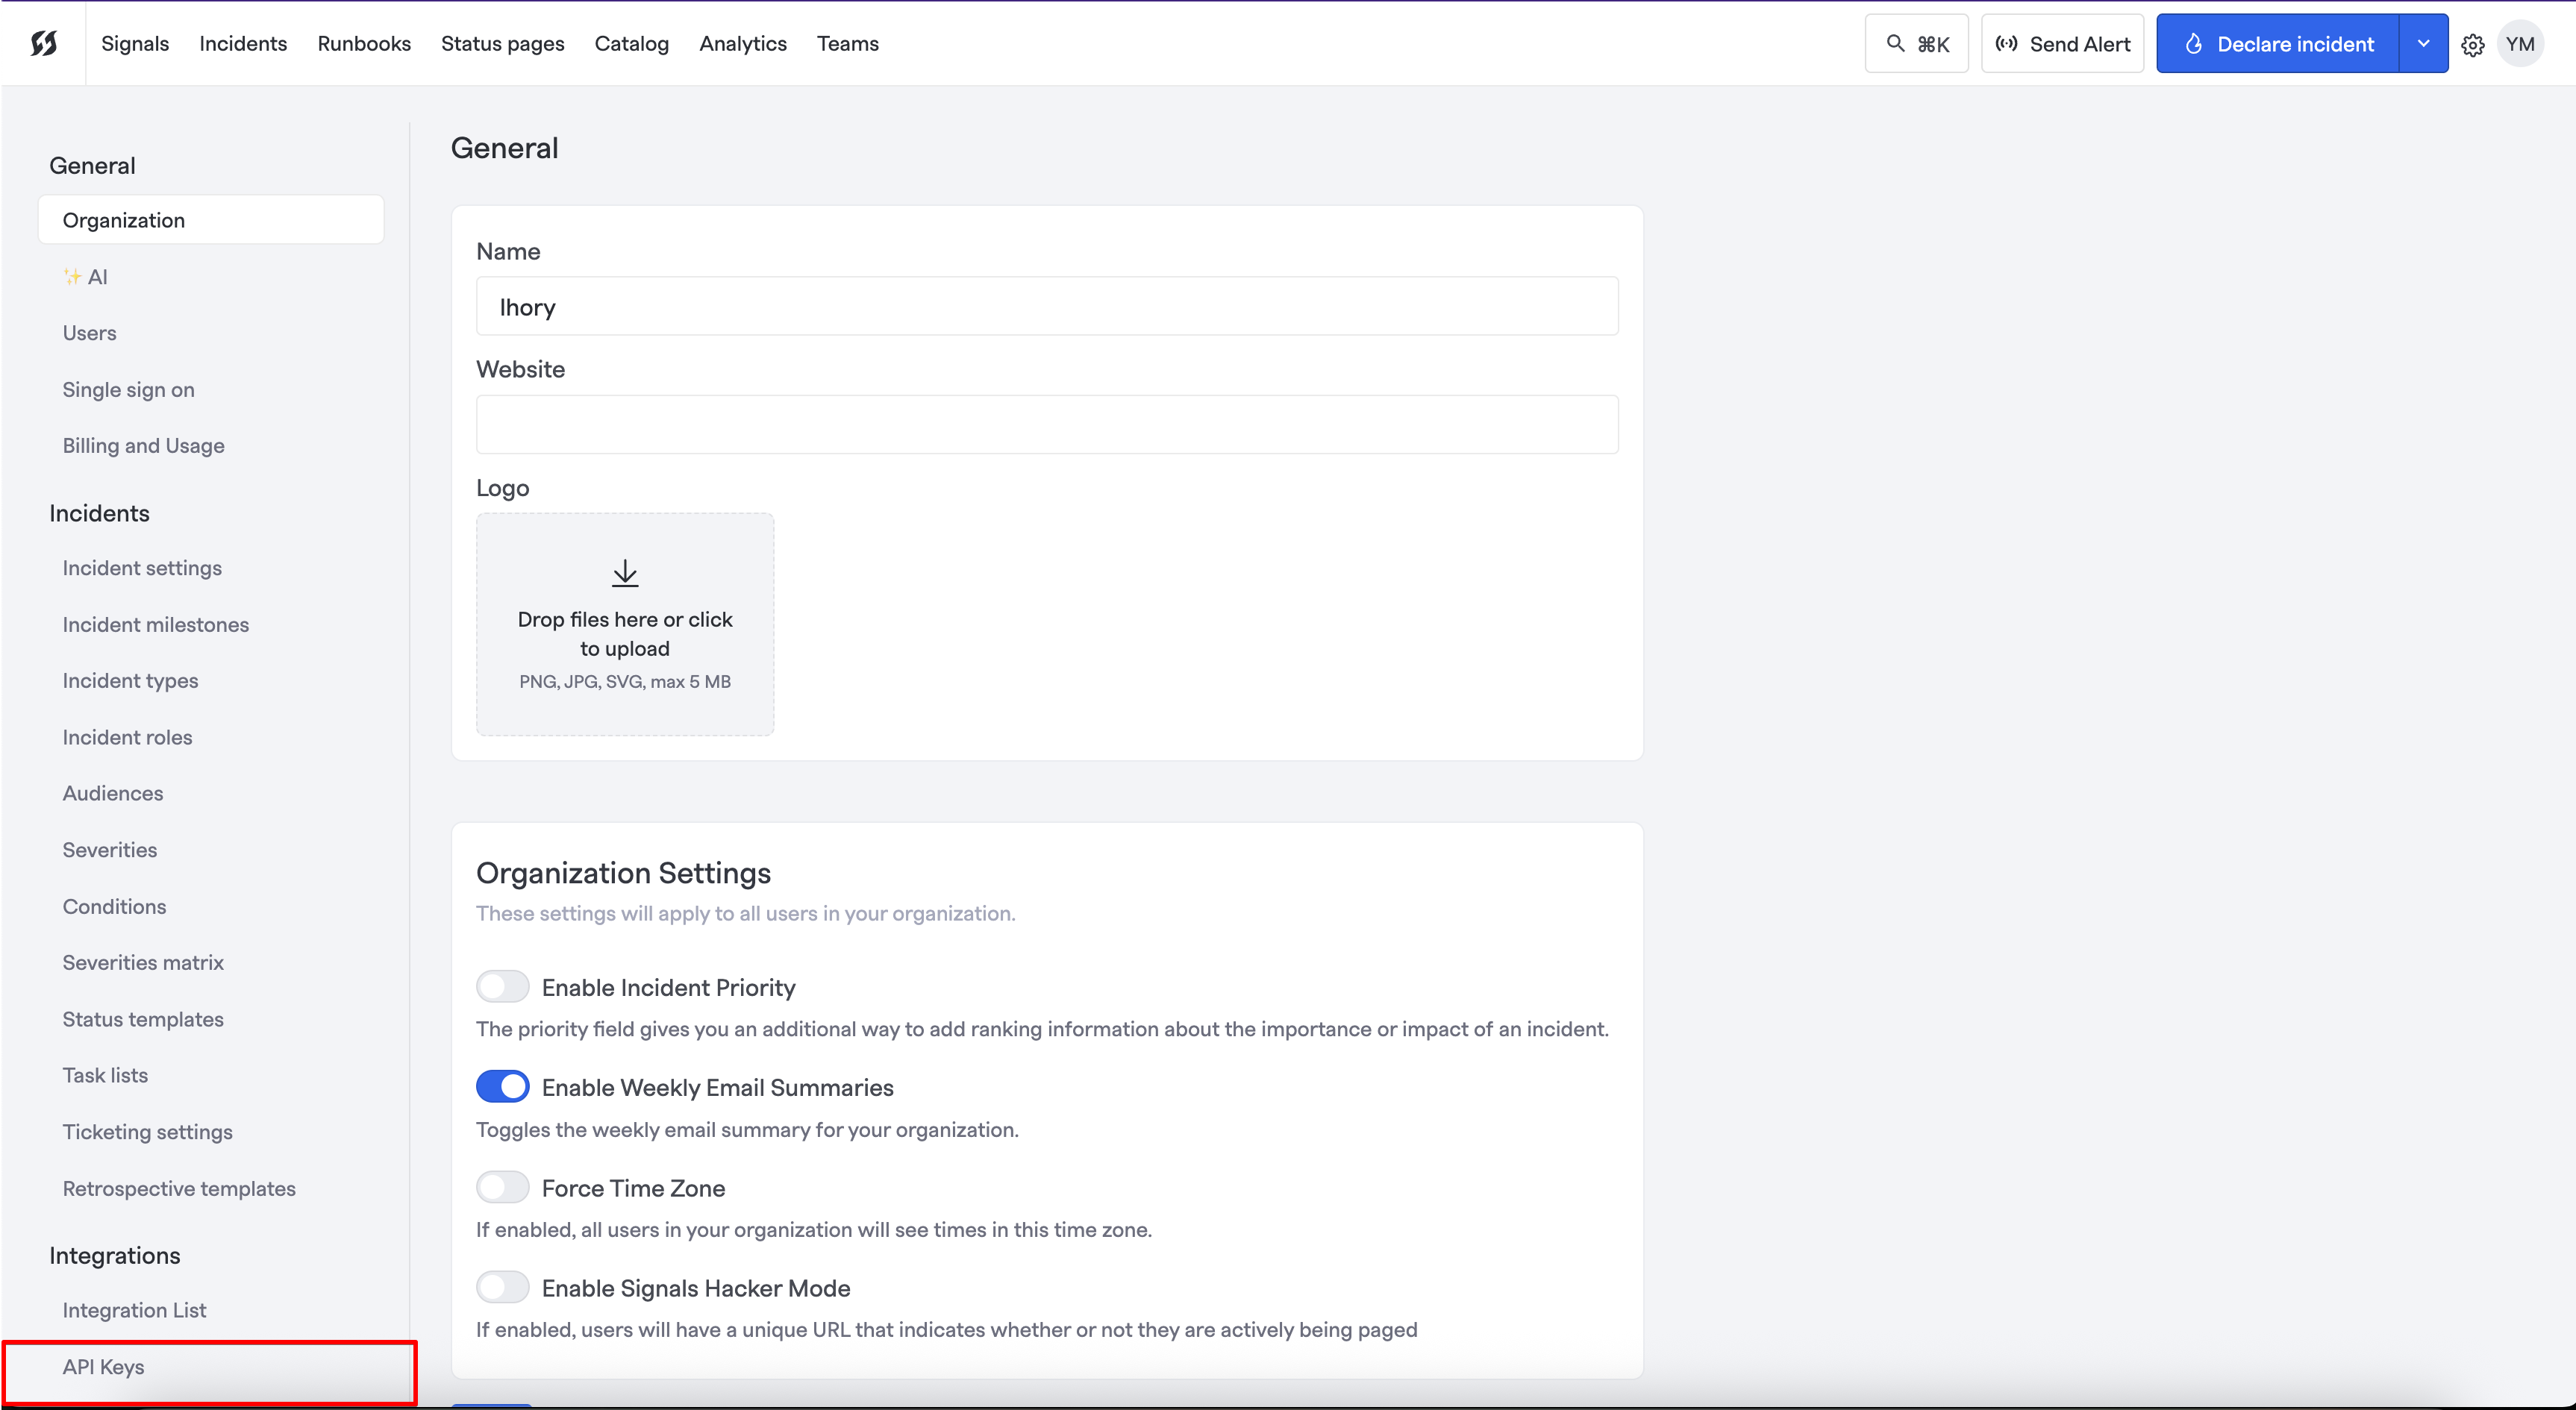The image size is (2576, 1410).
Task: Open settings gear icon
Action: coord(2472,45)
